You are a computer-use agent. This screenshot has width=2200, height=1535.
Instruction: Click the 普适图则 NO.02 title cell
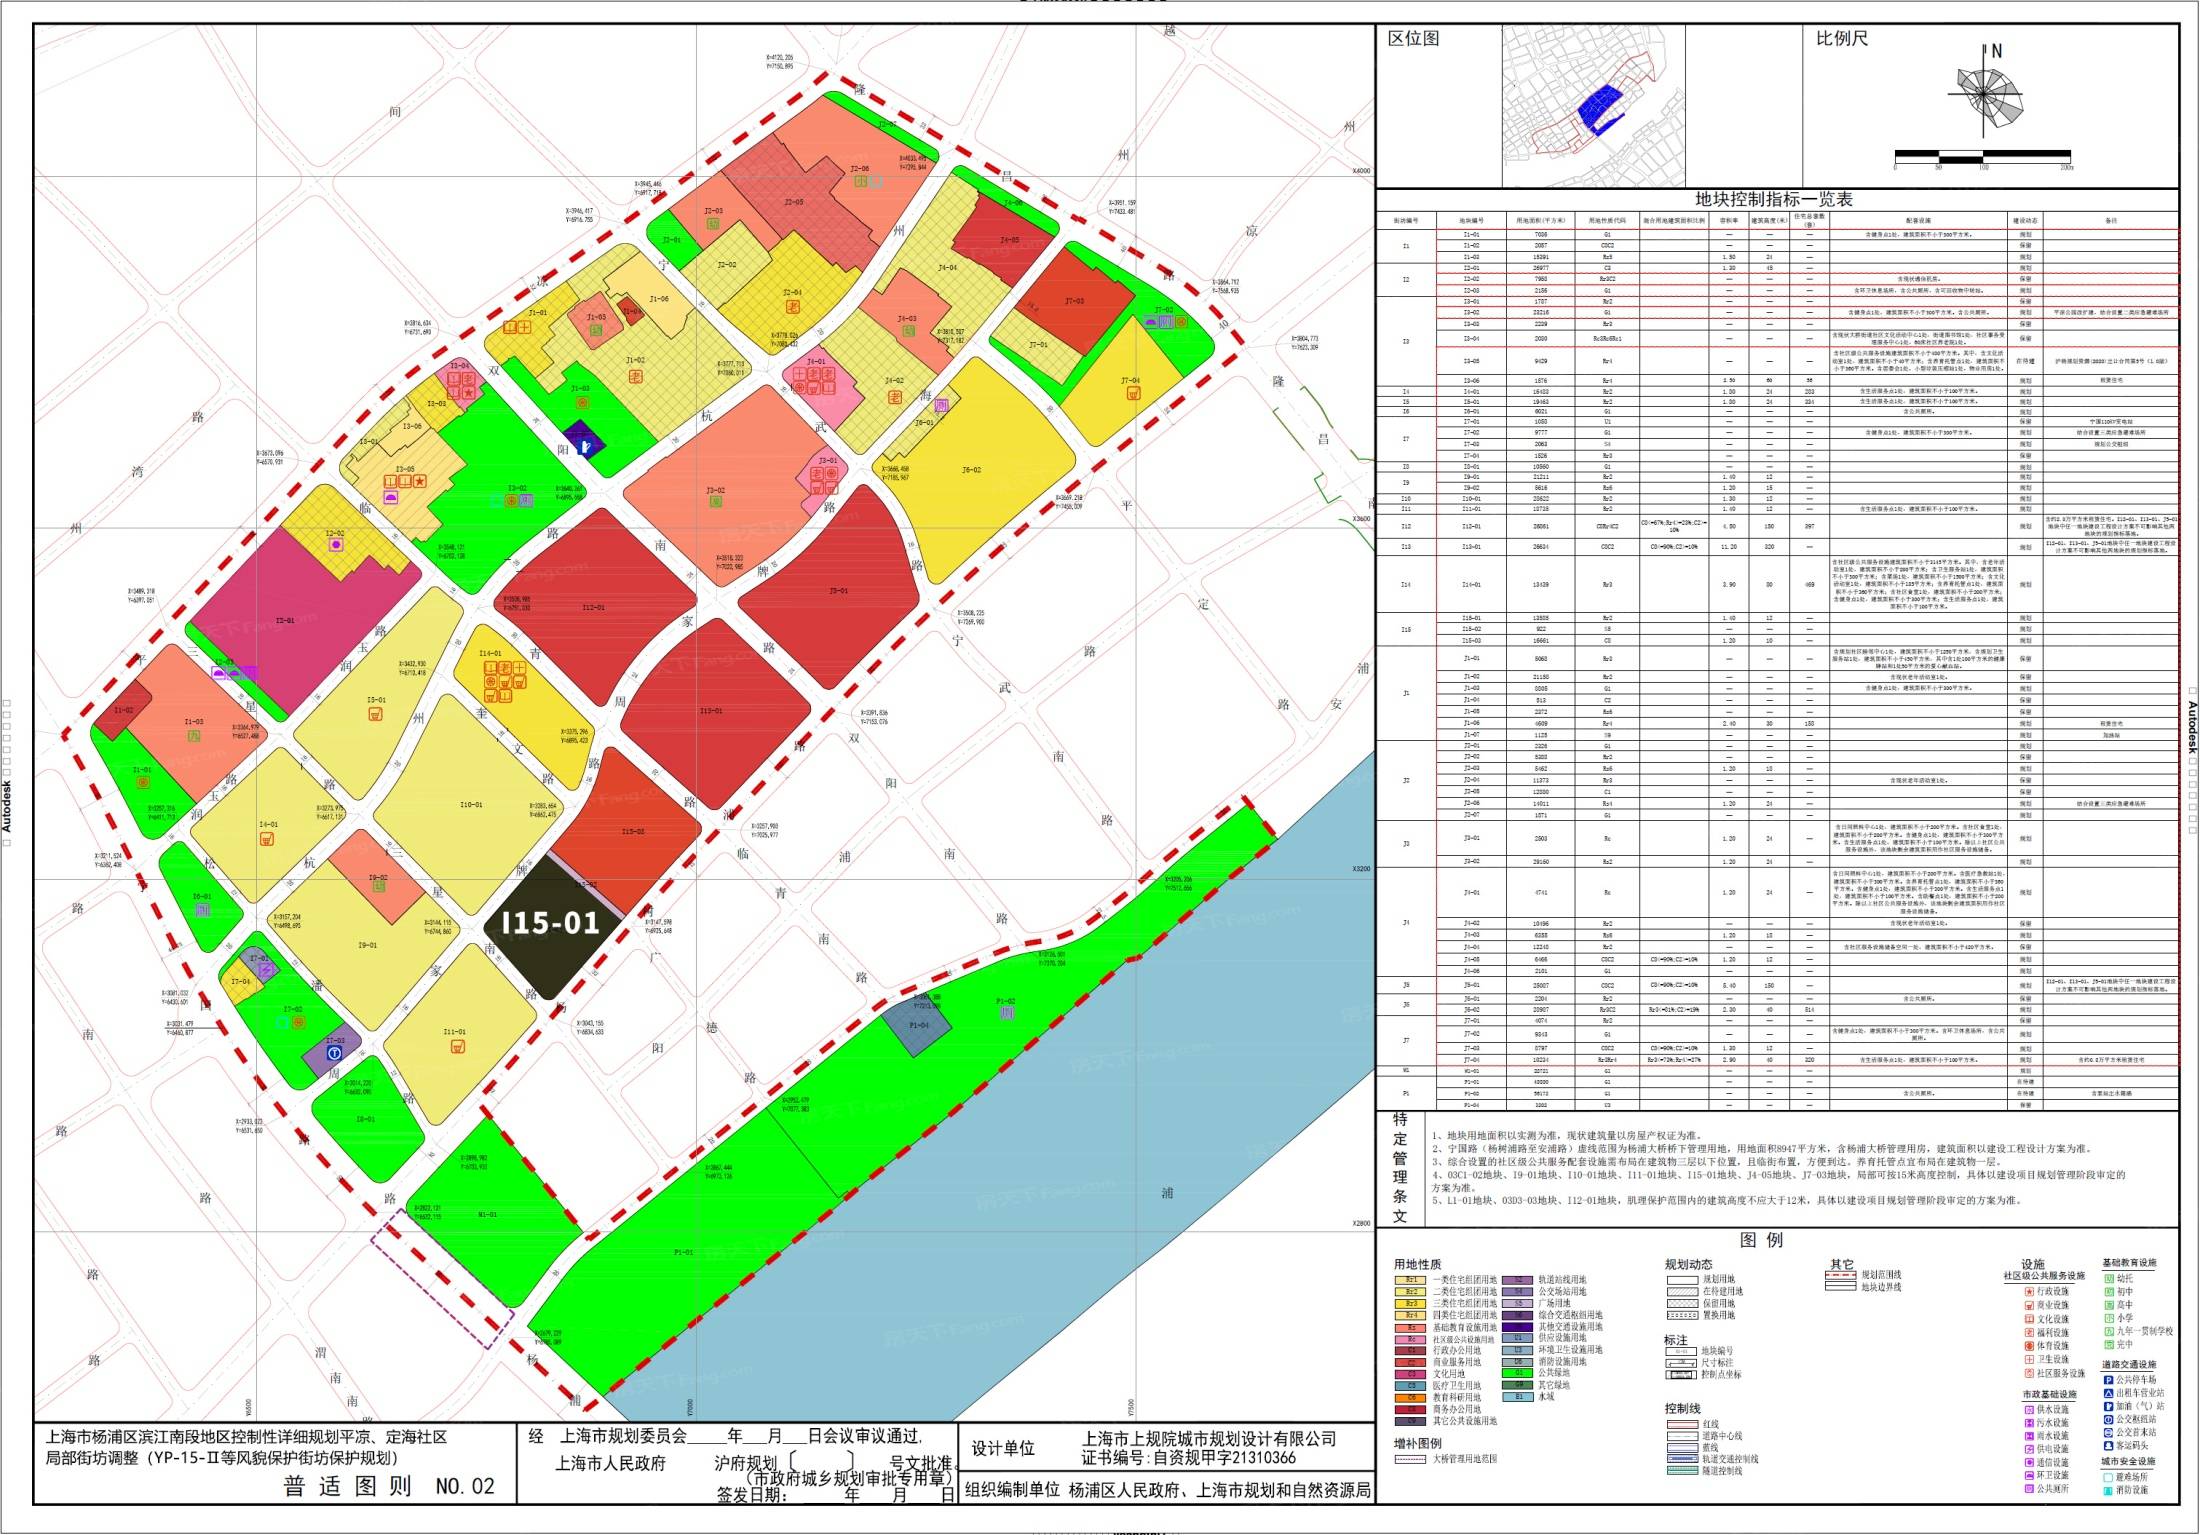390,1486
